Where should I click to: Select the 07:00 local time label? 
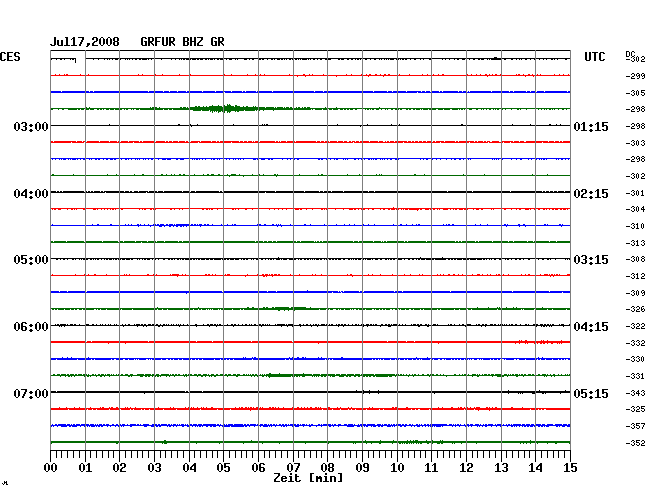pyautogui.click(x=31, y=394)
